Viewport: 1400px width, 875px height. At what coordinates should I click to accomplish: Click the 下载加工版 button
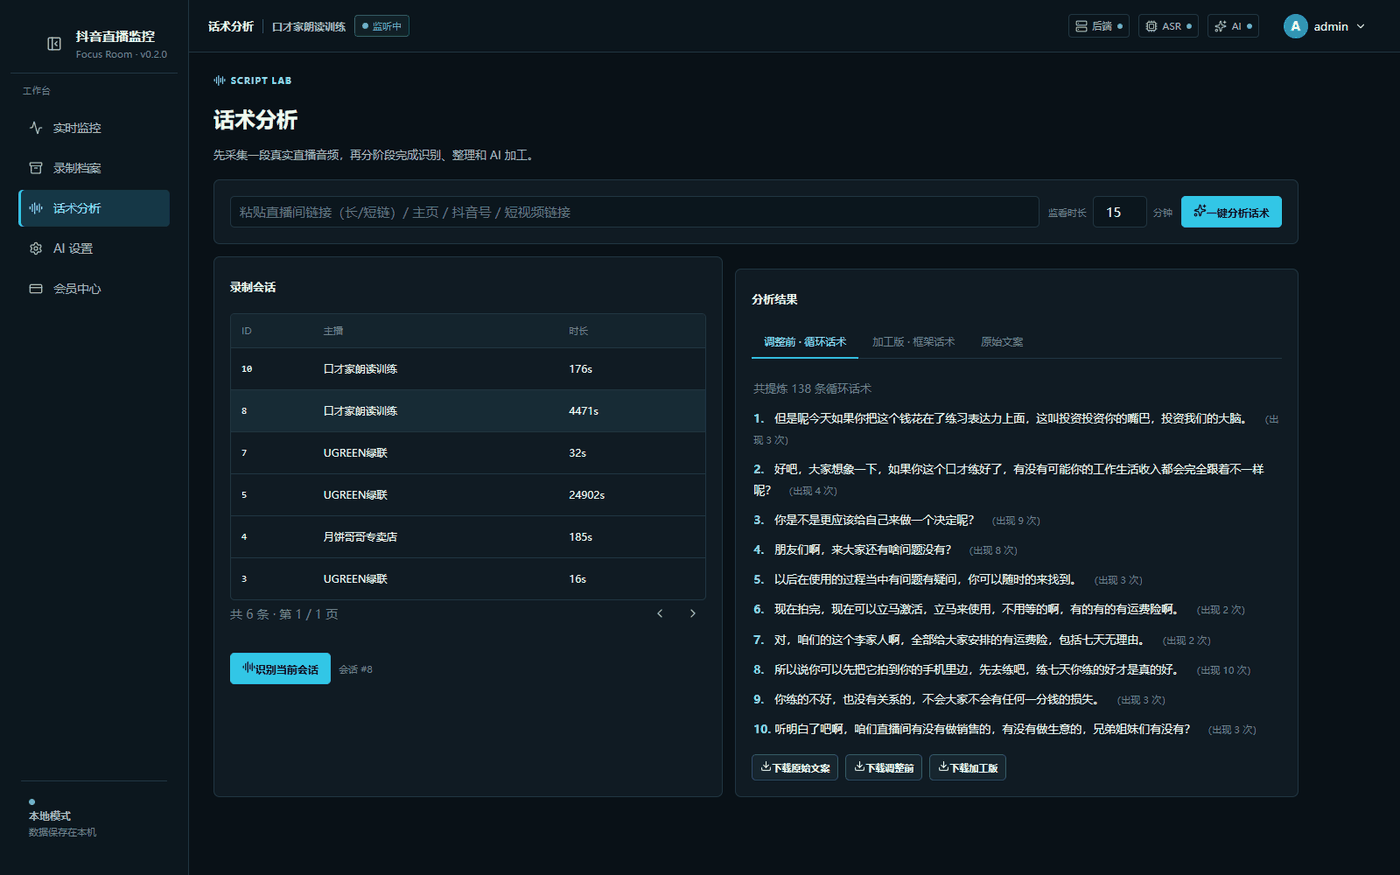(x=968, y=767)
